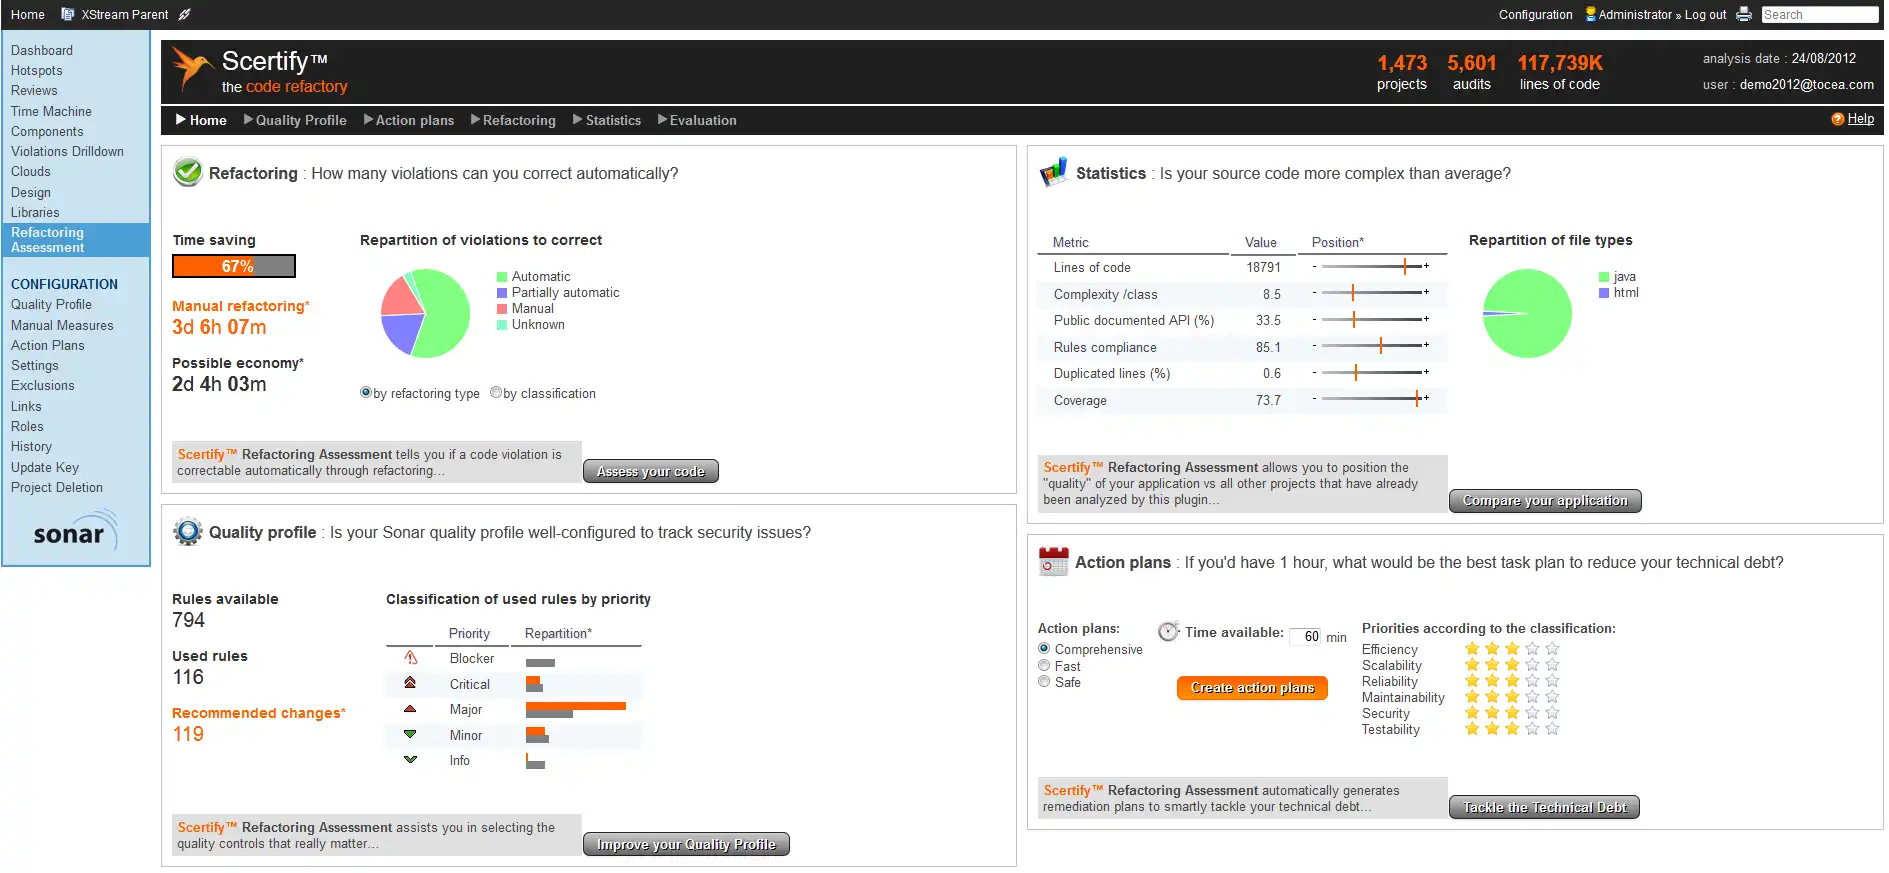1889x873 pixels.
Task: Click the Administrator user icon
Action: pyautogui.click(x=1590, y=14)
